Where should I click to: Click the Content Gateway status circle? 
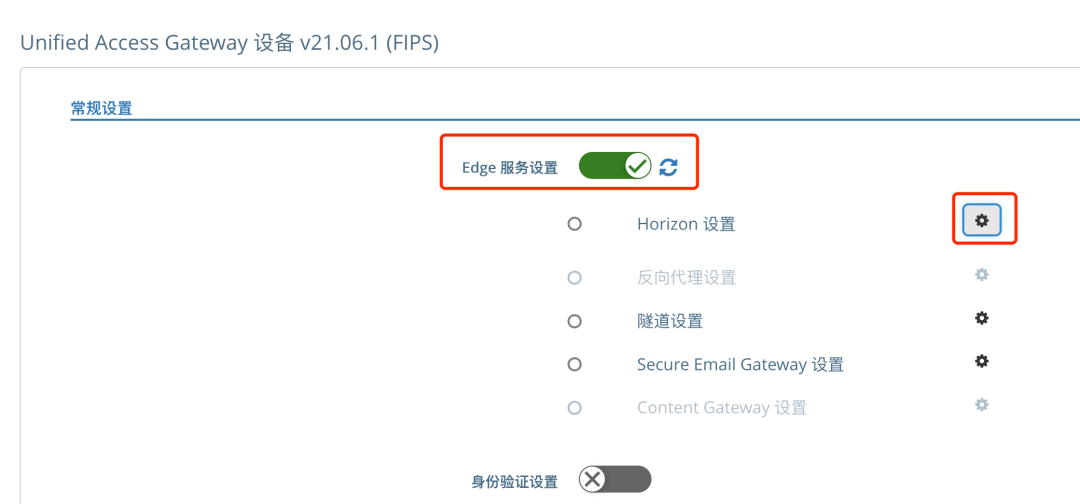[x=574, y=408]
